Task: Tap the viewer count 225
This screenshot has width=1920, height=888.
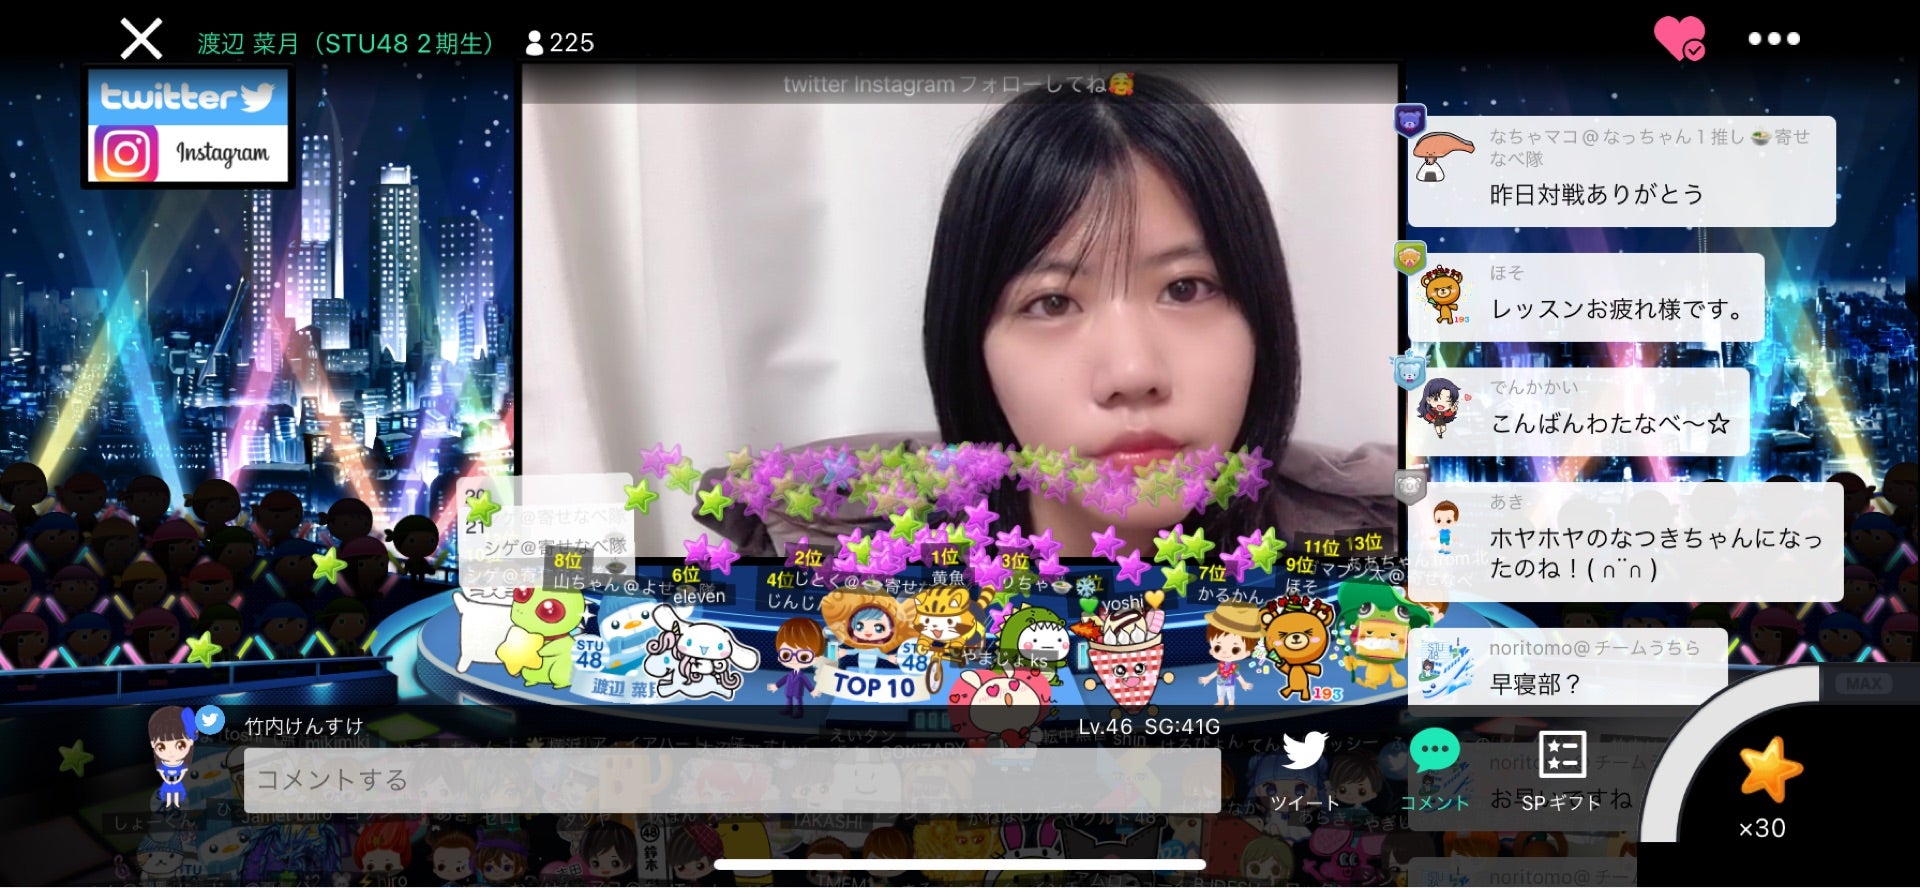Action: [x=560, y=43]
